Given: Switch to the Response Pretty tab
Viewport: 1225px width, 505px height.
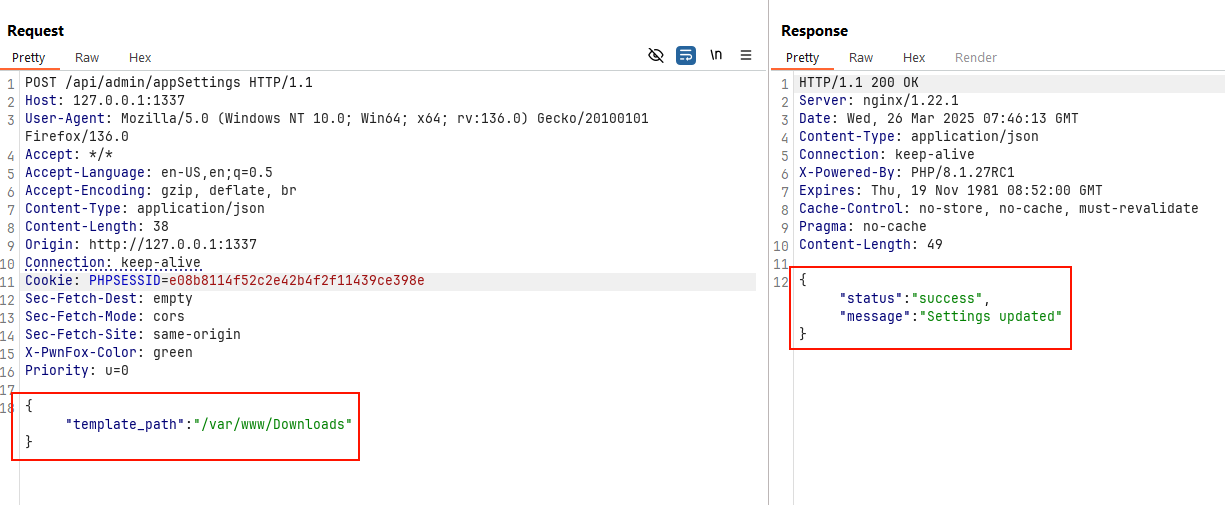Looking at the screenshot, I should coord(802,58).
